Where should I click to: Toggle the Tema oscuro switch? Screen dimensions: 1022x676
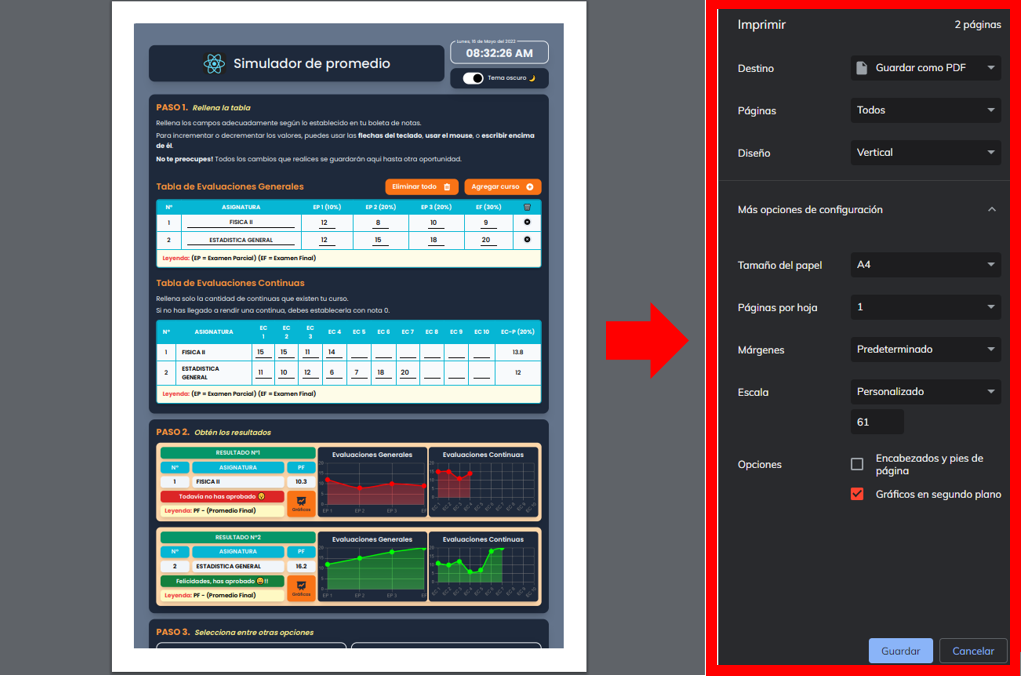click(x=473, y=78)
